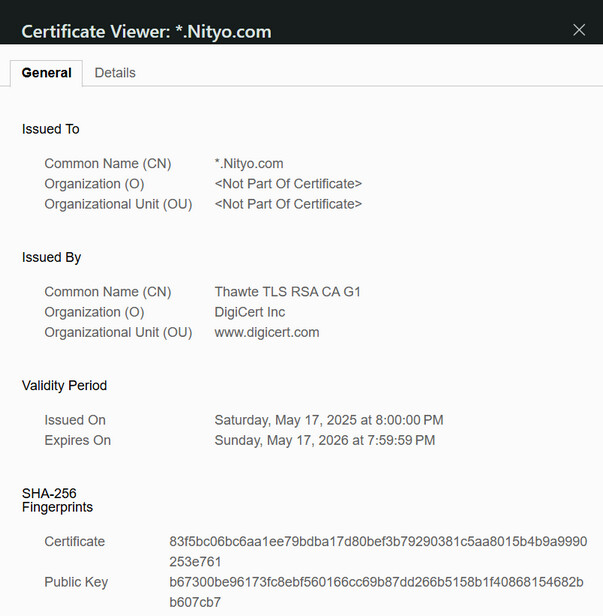Select the General tab
Image resolution: width=603 pixels, height=616 pixels.
coord(46,73)
